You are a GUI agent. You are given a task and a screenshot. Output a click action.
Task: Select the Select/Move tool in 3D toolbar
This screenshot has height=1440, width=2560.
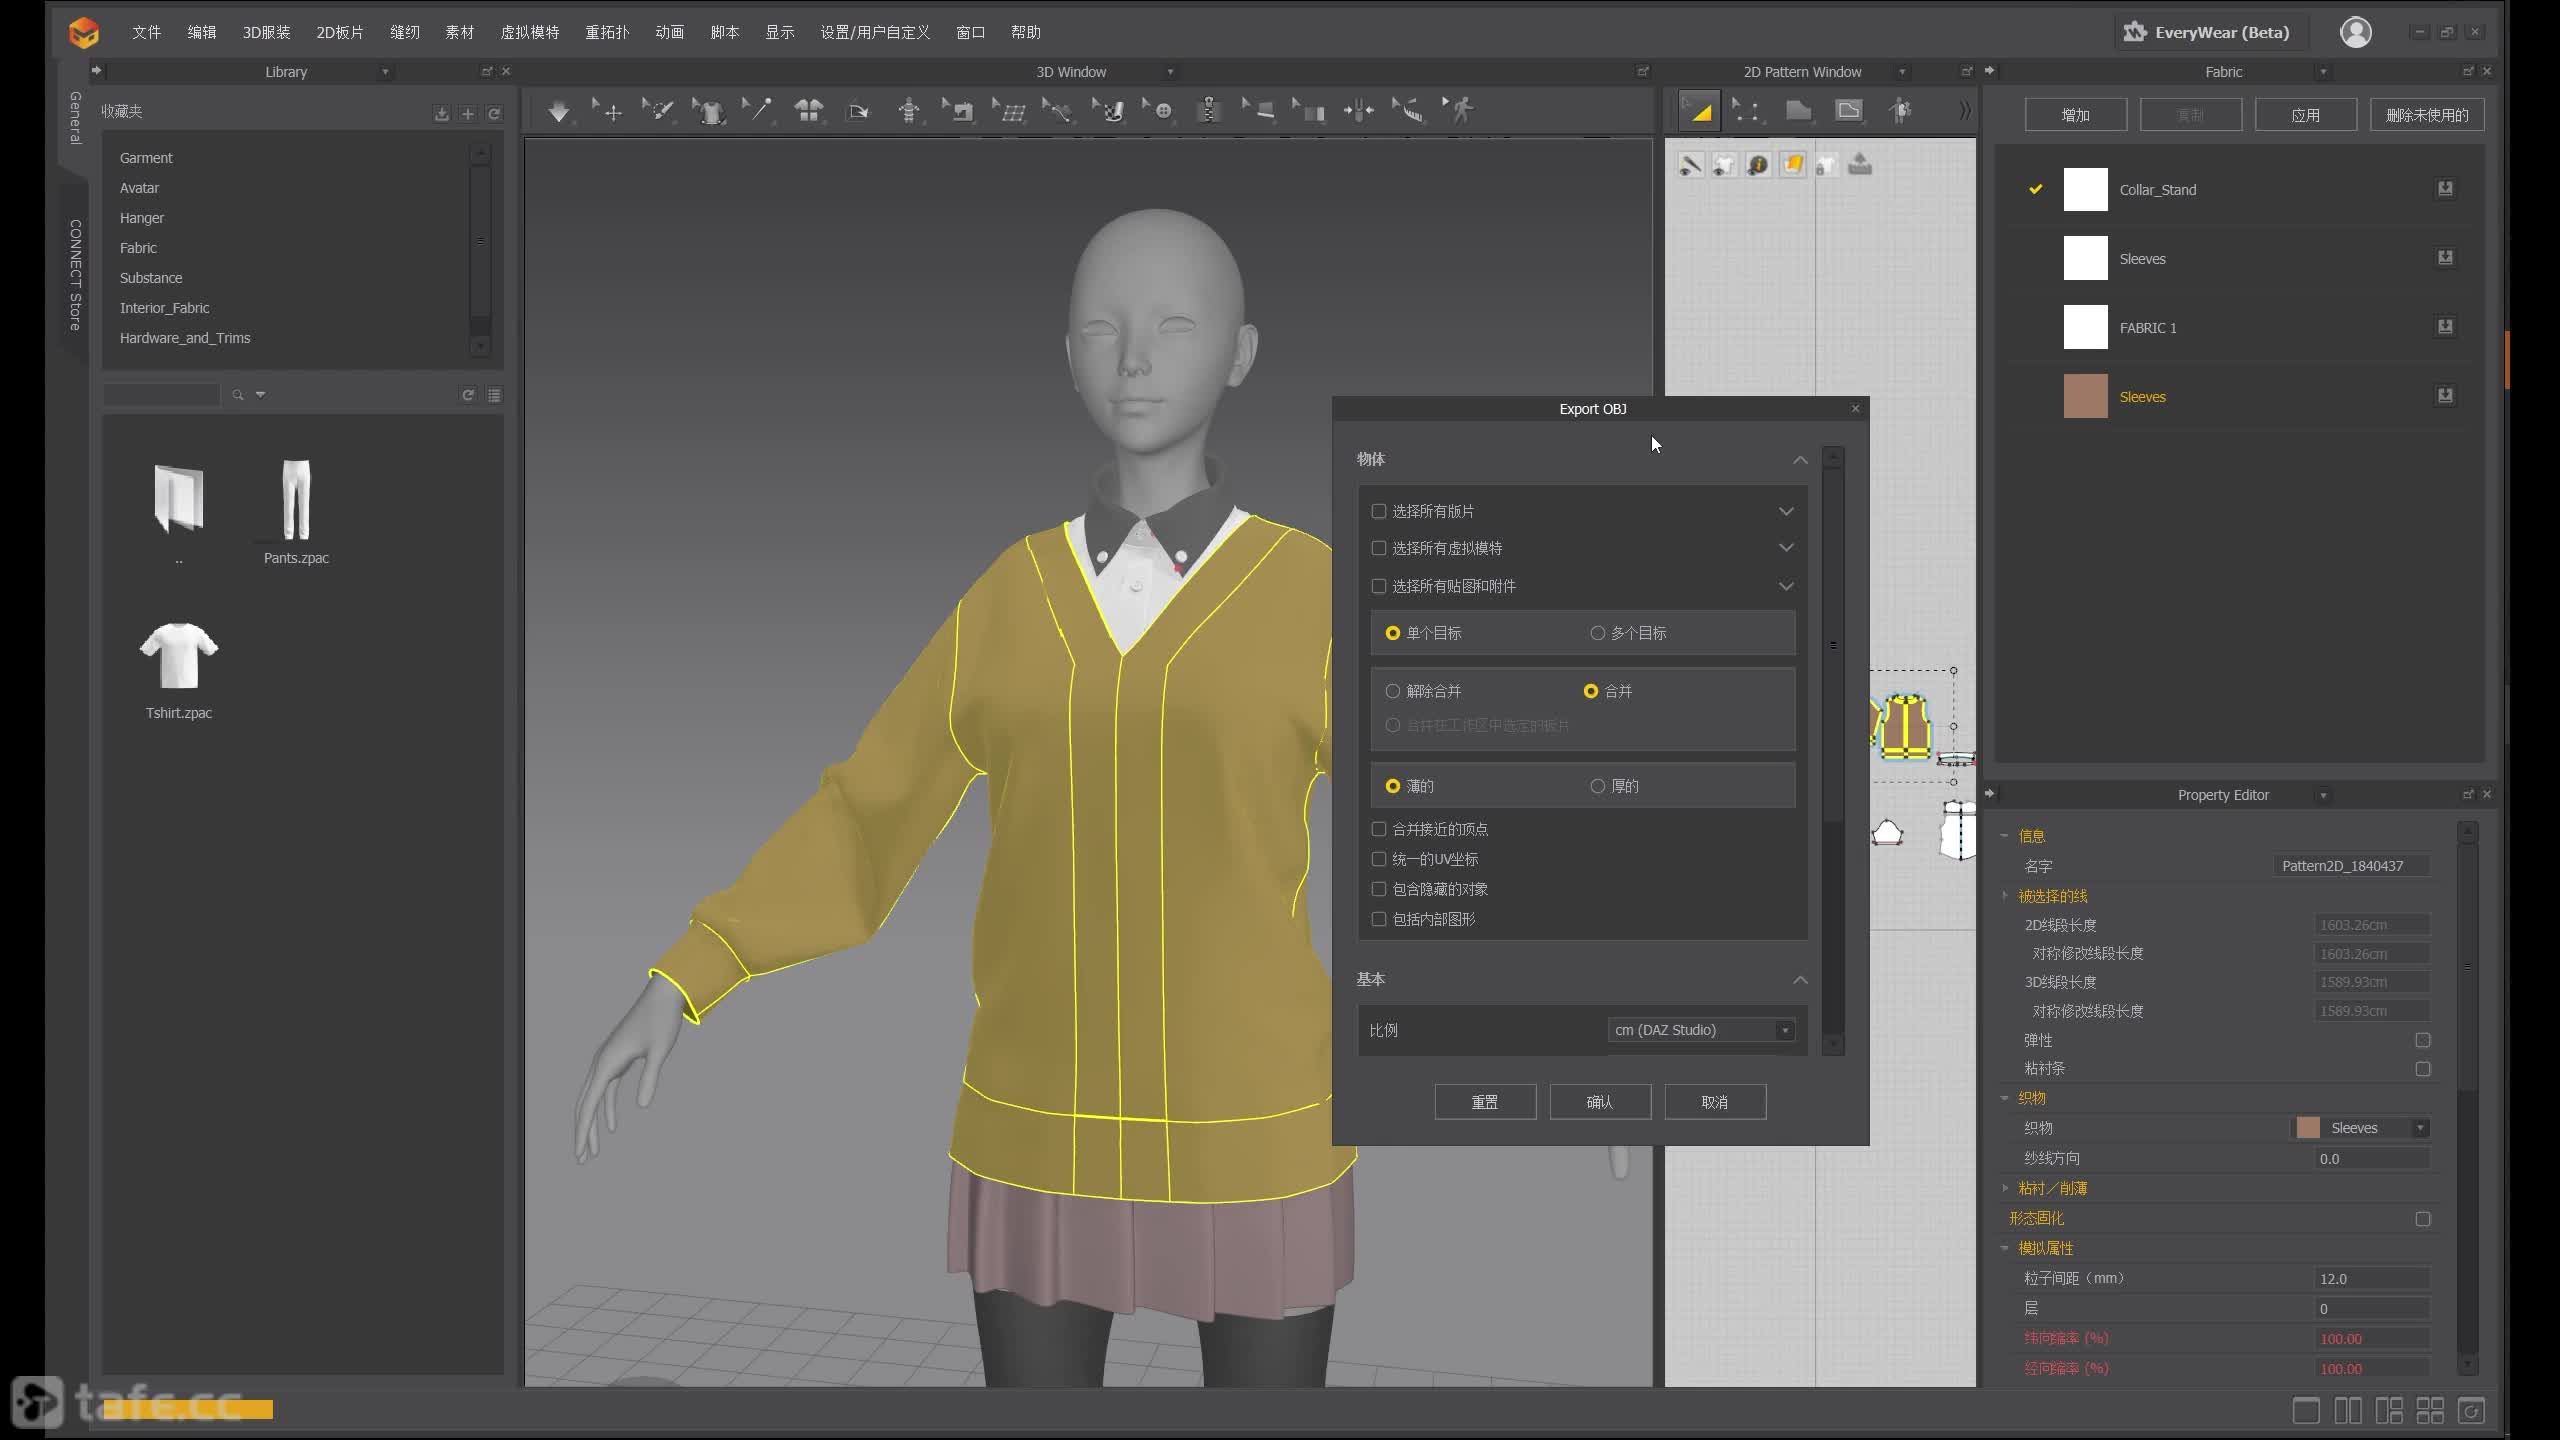pyautogui.click(x=608, y=111)
